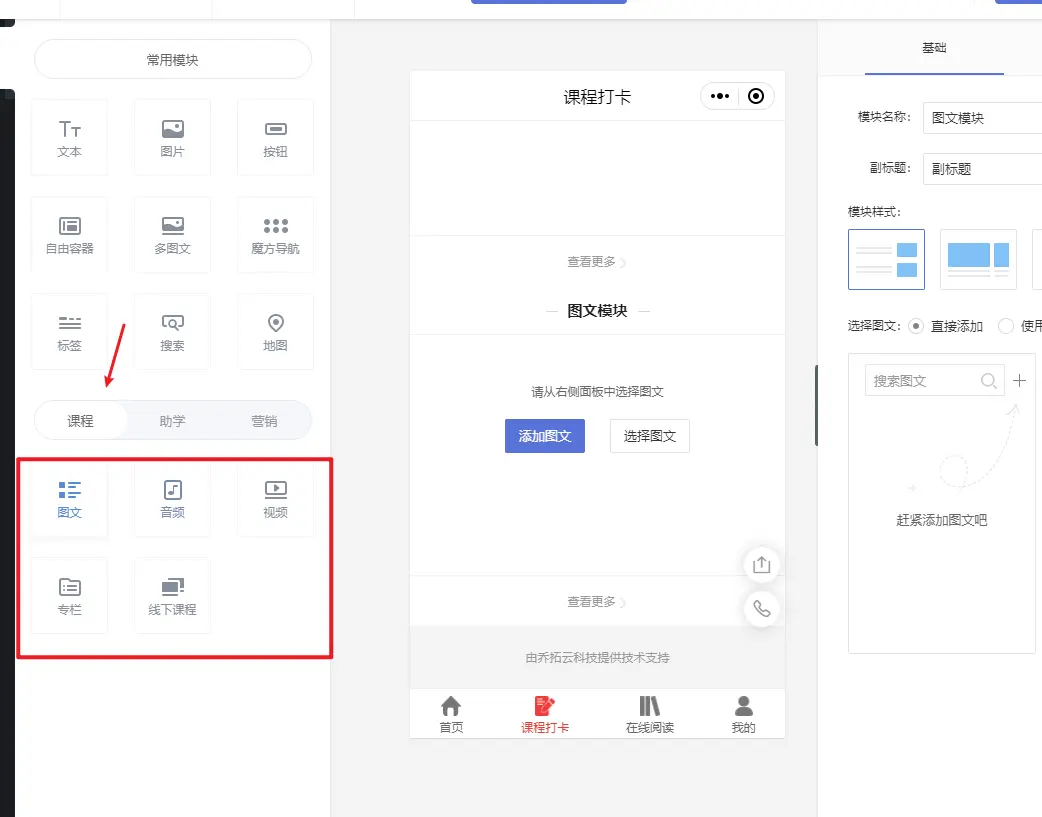Add the 视频 video course module
This screenshot has width=1042, height=817.
tap(275, 499)
